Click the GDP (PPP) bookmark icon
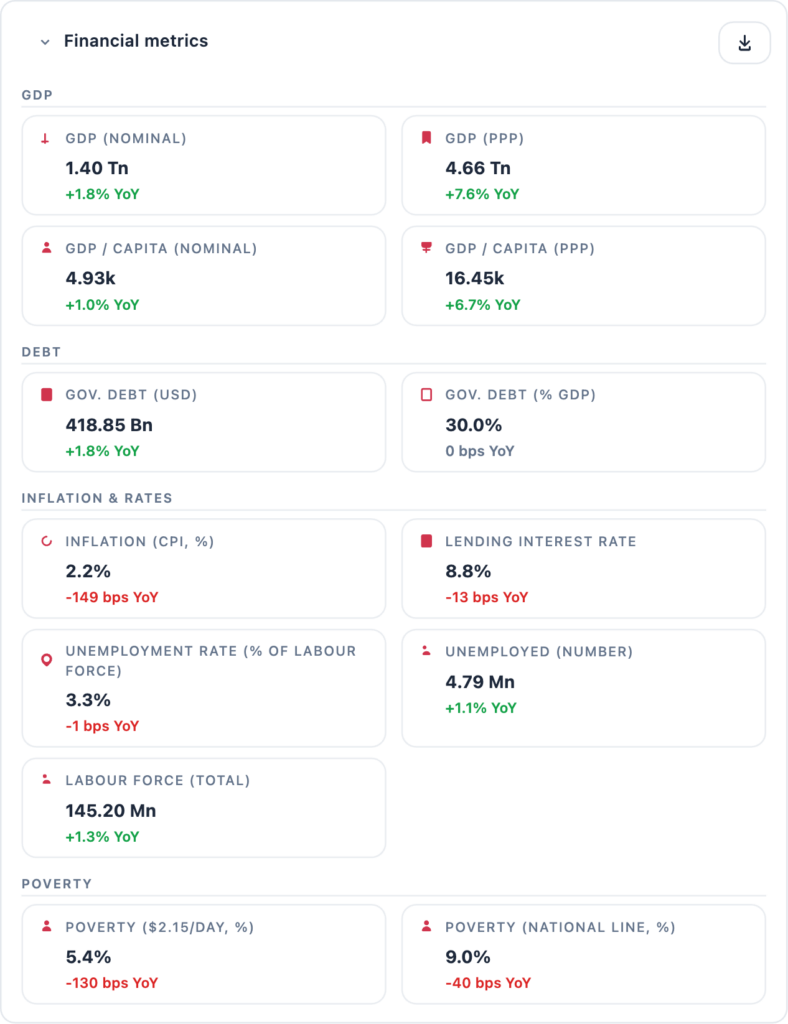Image resolution: width=788 pixels, height=1024 pixels. tap(426, 139)
